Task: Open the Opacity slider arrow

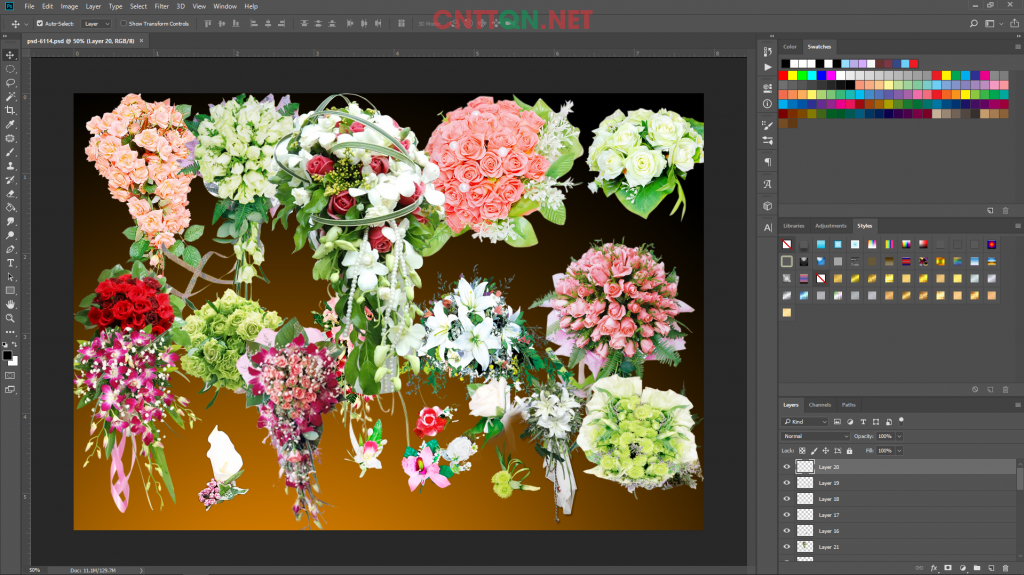Action: tap(899, 436)
